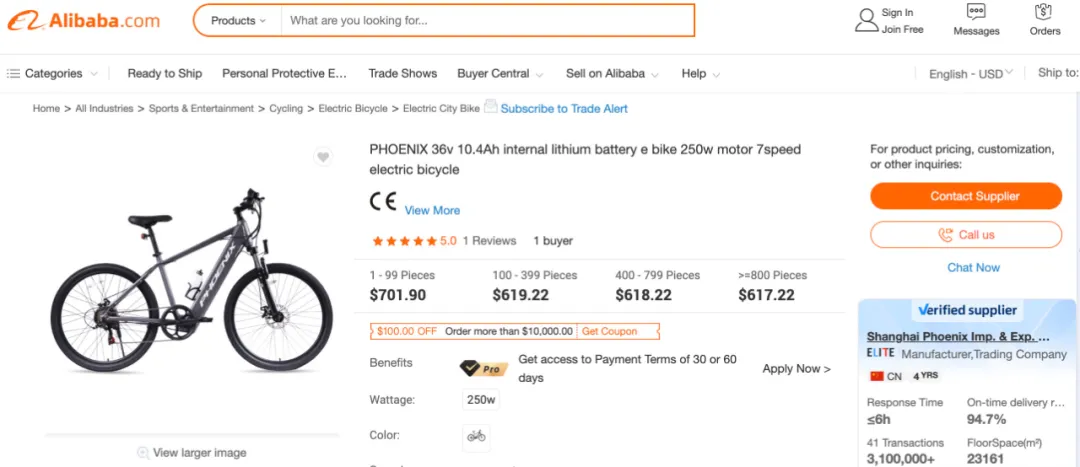Viewport: 1080px width, 467px height.
Task: Click the Chat Now link
Action: [x=973, y=267]
